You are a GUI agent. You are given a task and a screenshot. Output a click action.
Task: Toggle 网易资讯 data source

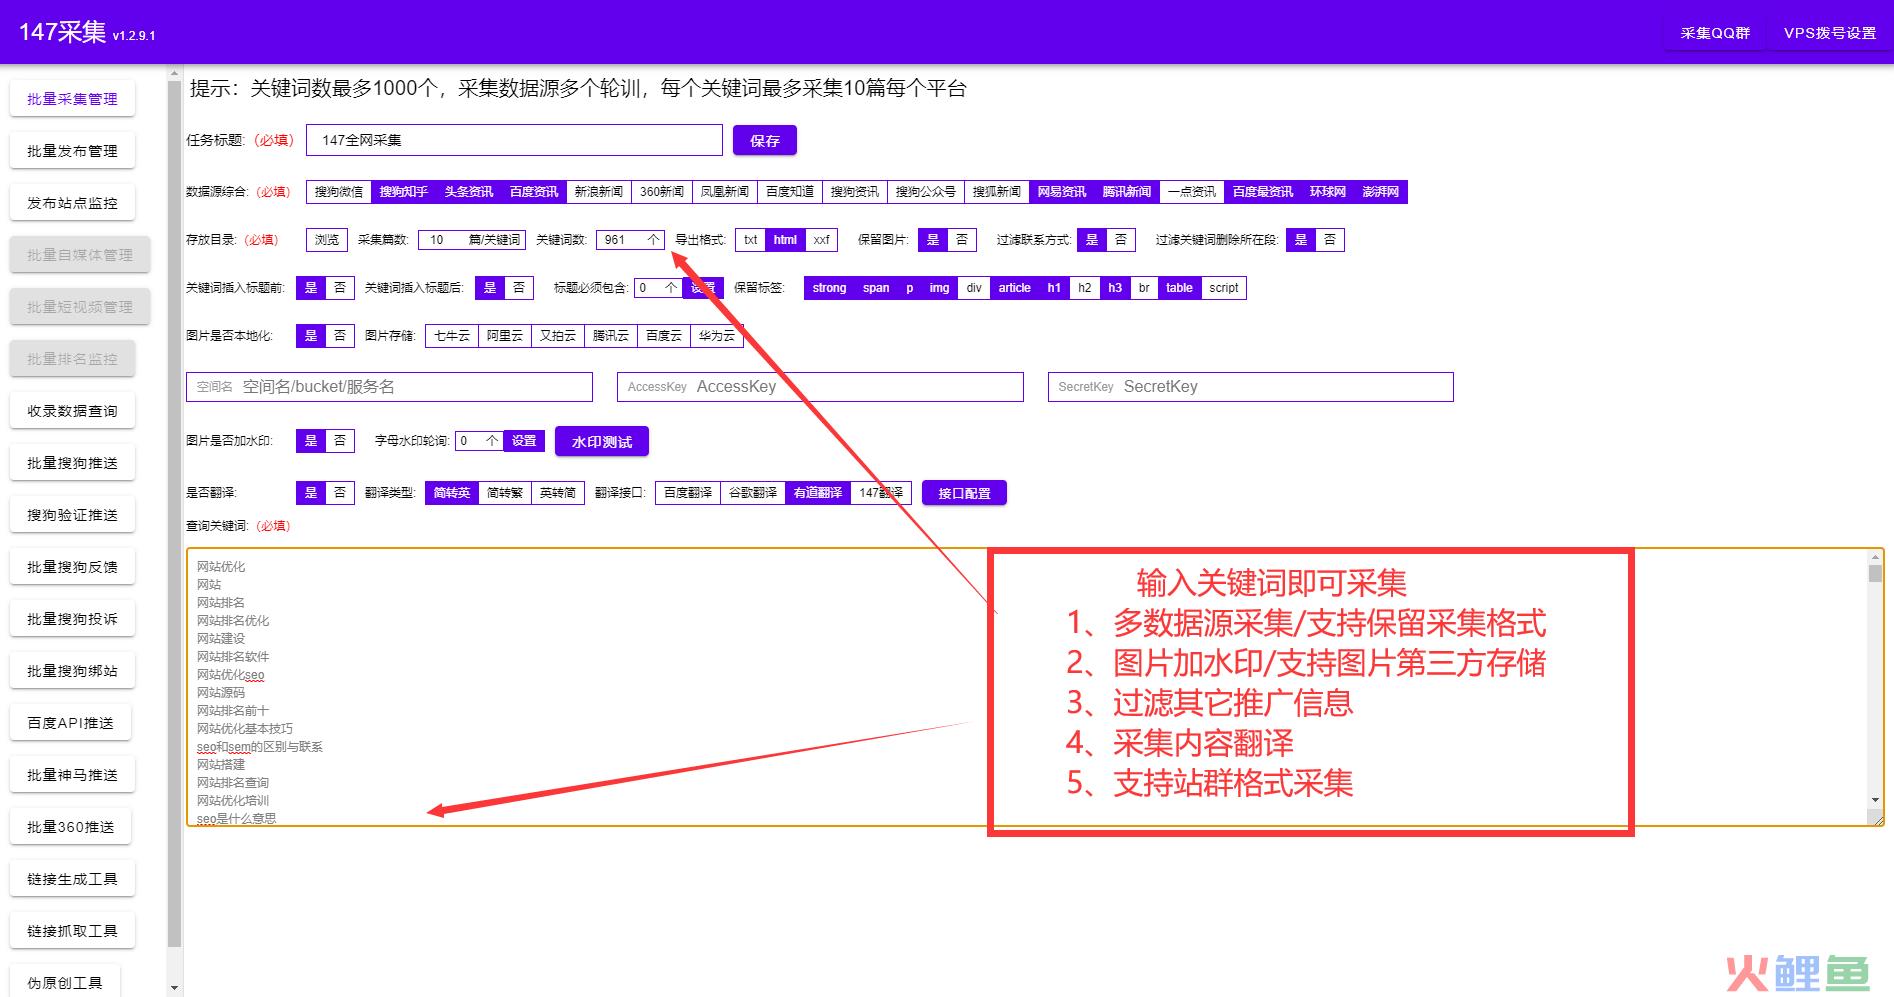(1061, 192)
